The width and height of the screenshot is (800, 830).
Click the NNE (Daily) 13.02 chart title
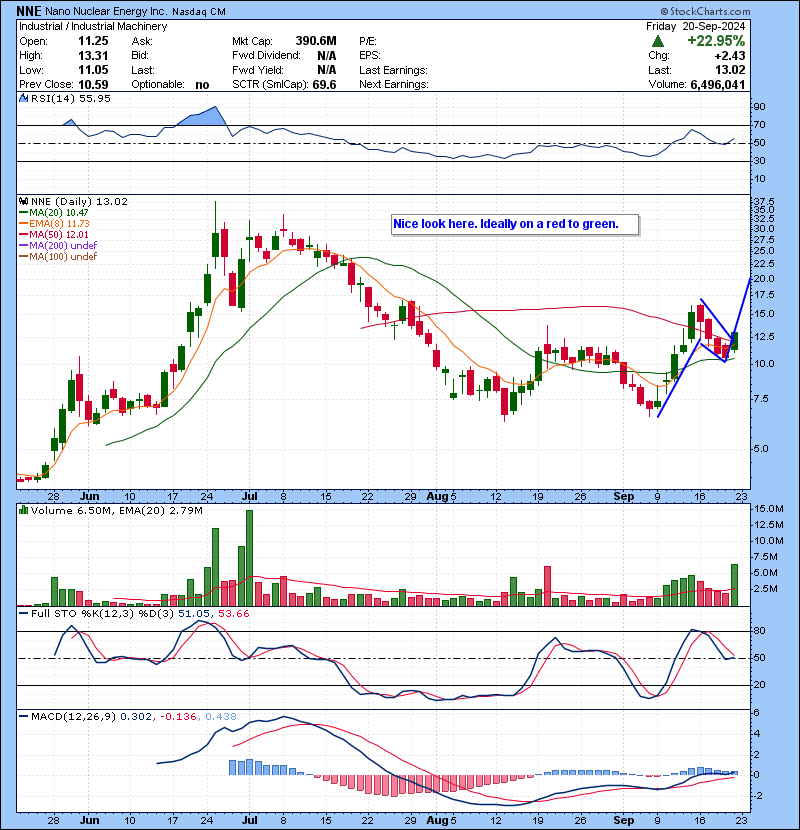[x=79, y=202]
